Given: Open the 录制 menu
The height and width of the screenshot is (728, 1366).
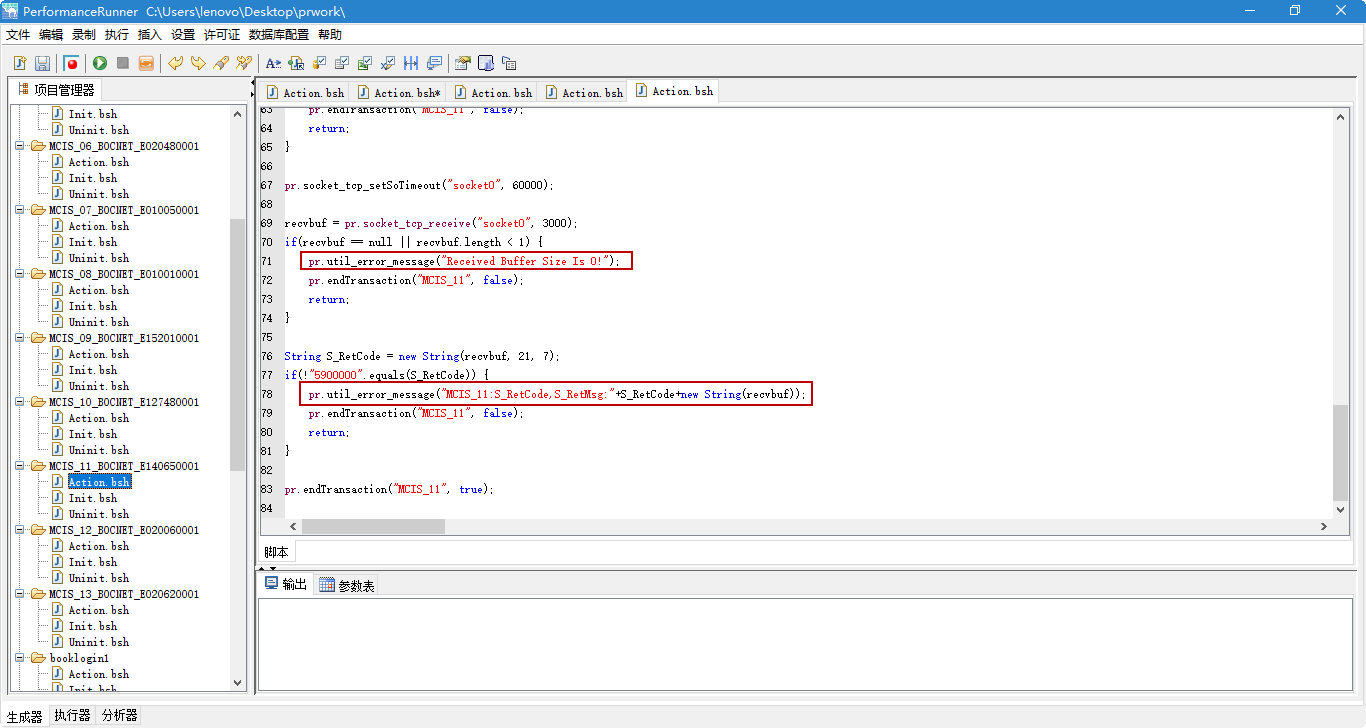Looking at the screenshot, I should (84, 35).
